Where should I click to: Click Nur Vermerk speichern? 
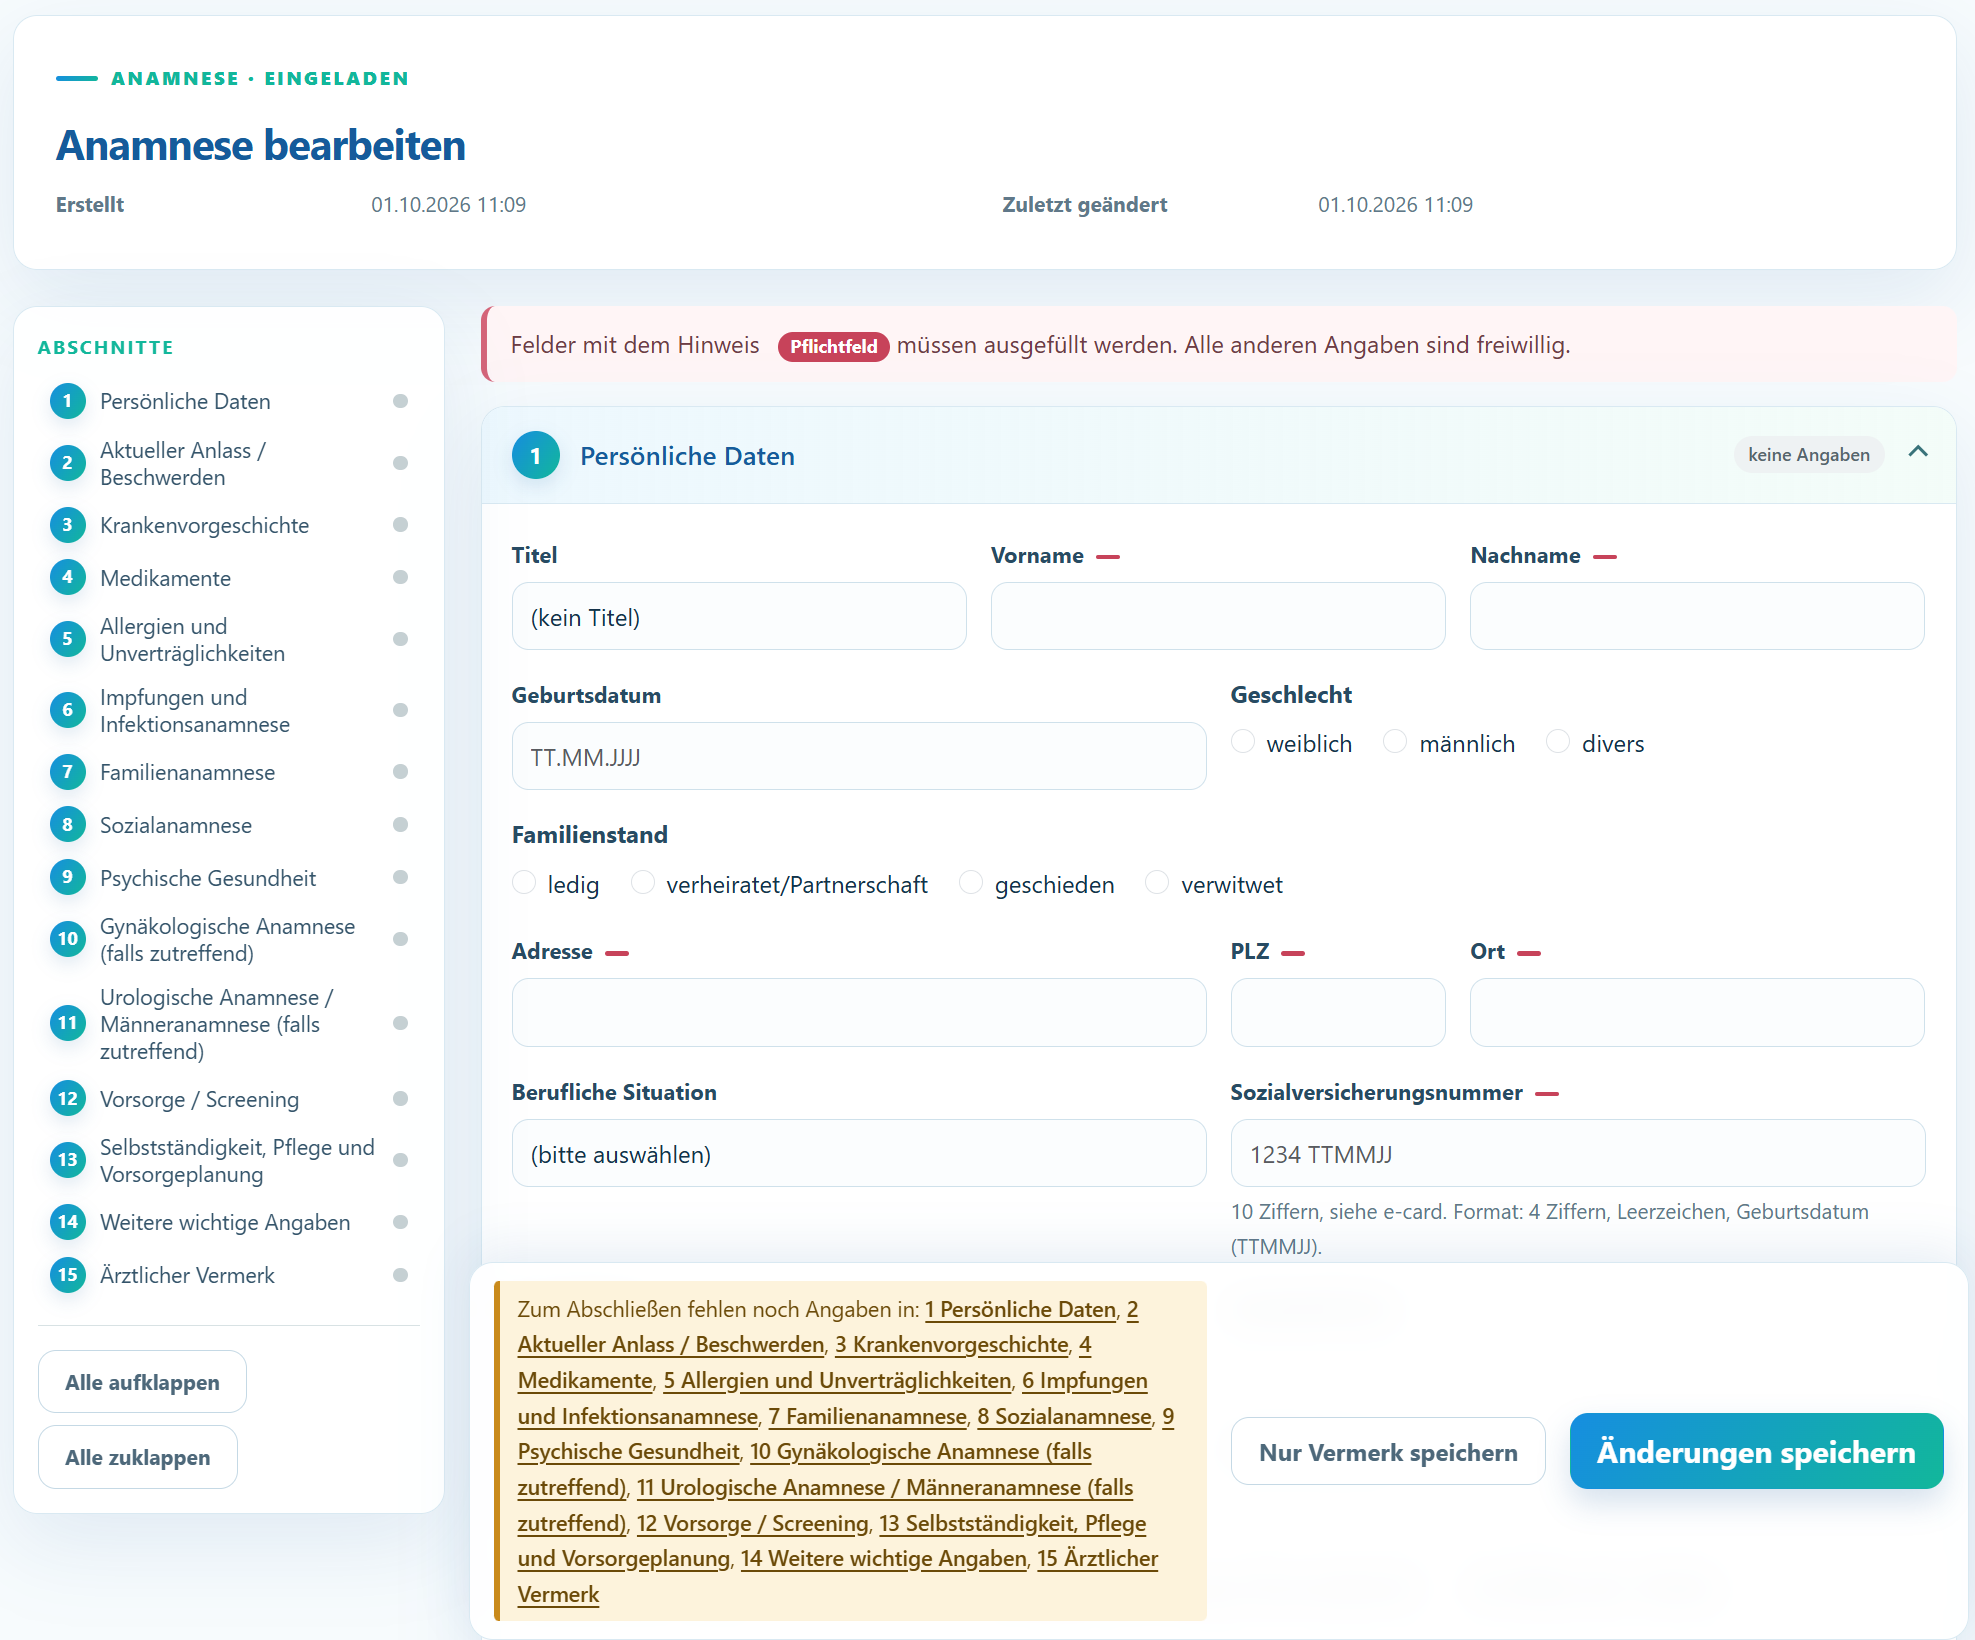pos(1388,1452)
